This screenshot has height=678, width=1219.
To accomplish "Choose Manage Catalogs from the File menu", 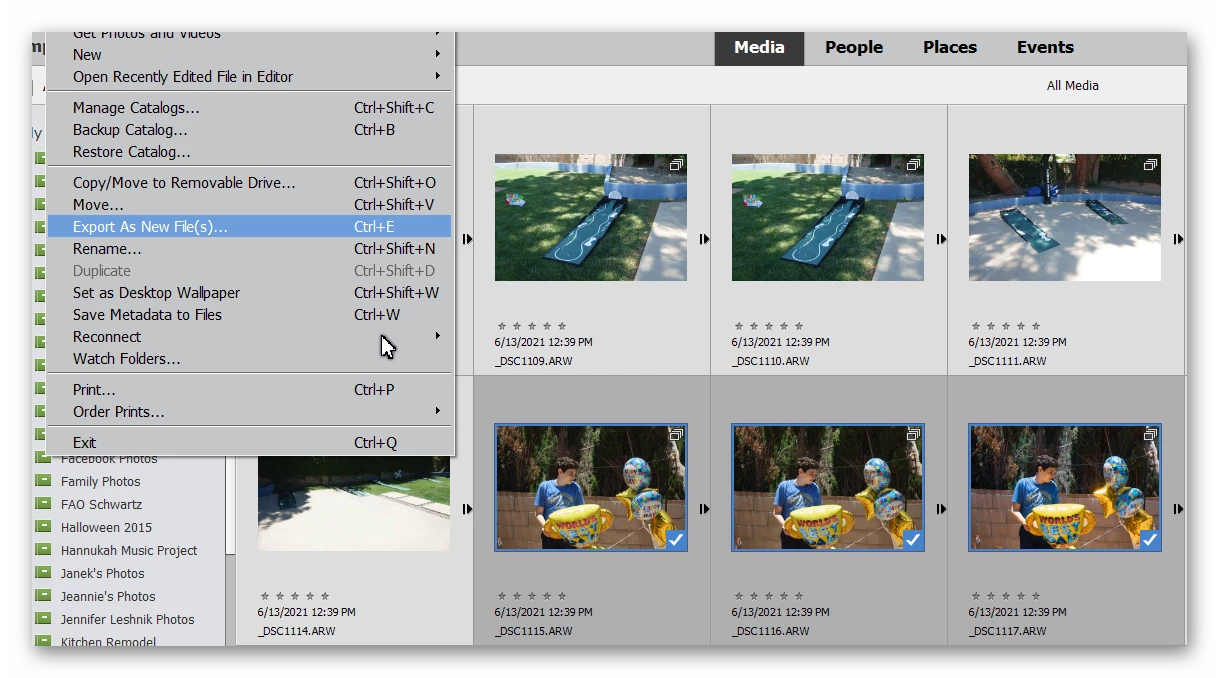I will coord(249,108).
